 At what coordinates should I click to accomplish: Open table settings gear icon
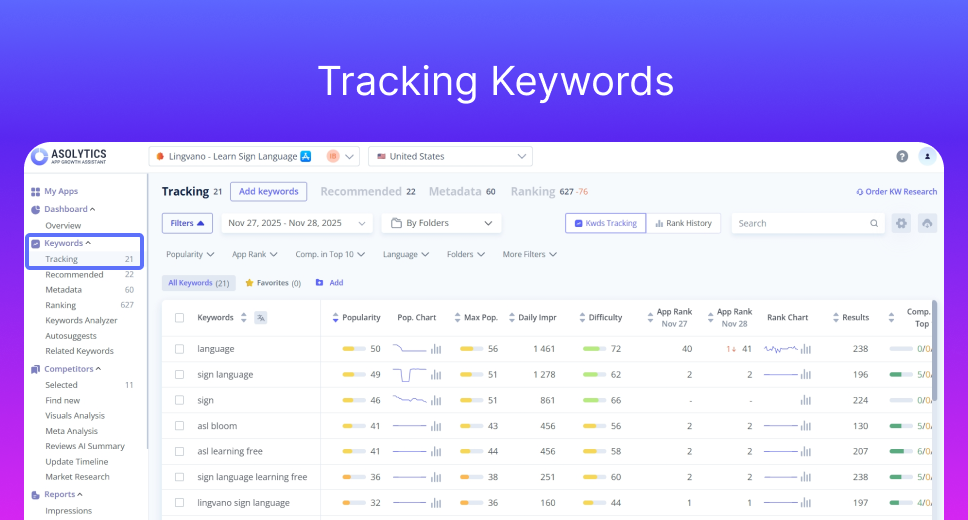[x=901, y=223]
